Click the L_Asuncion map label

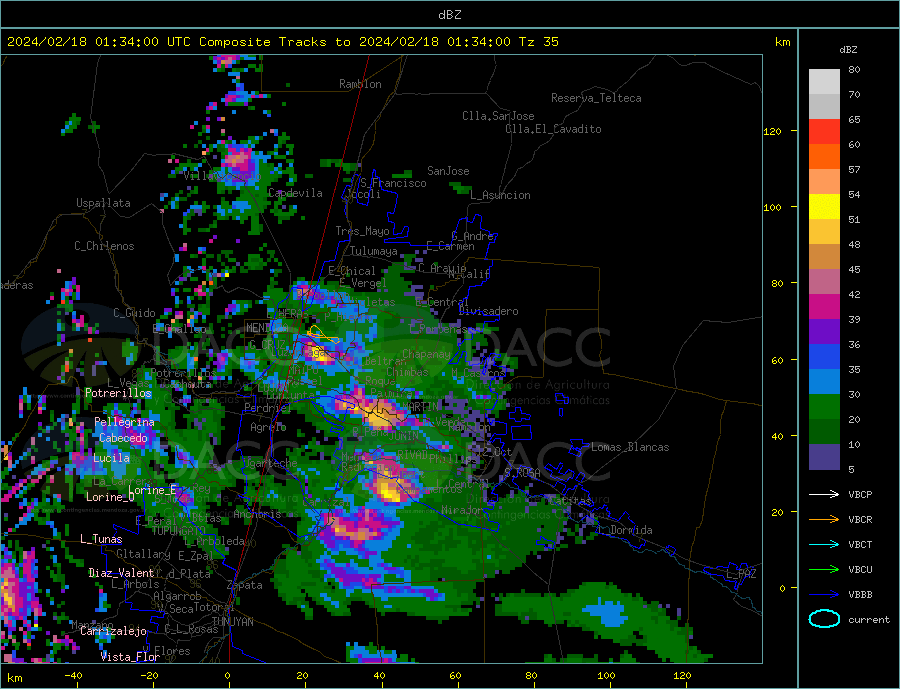pyautogui.click(x=501, y=195)
